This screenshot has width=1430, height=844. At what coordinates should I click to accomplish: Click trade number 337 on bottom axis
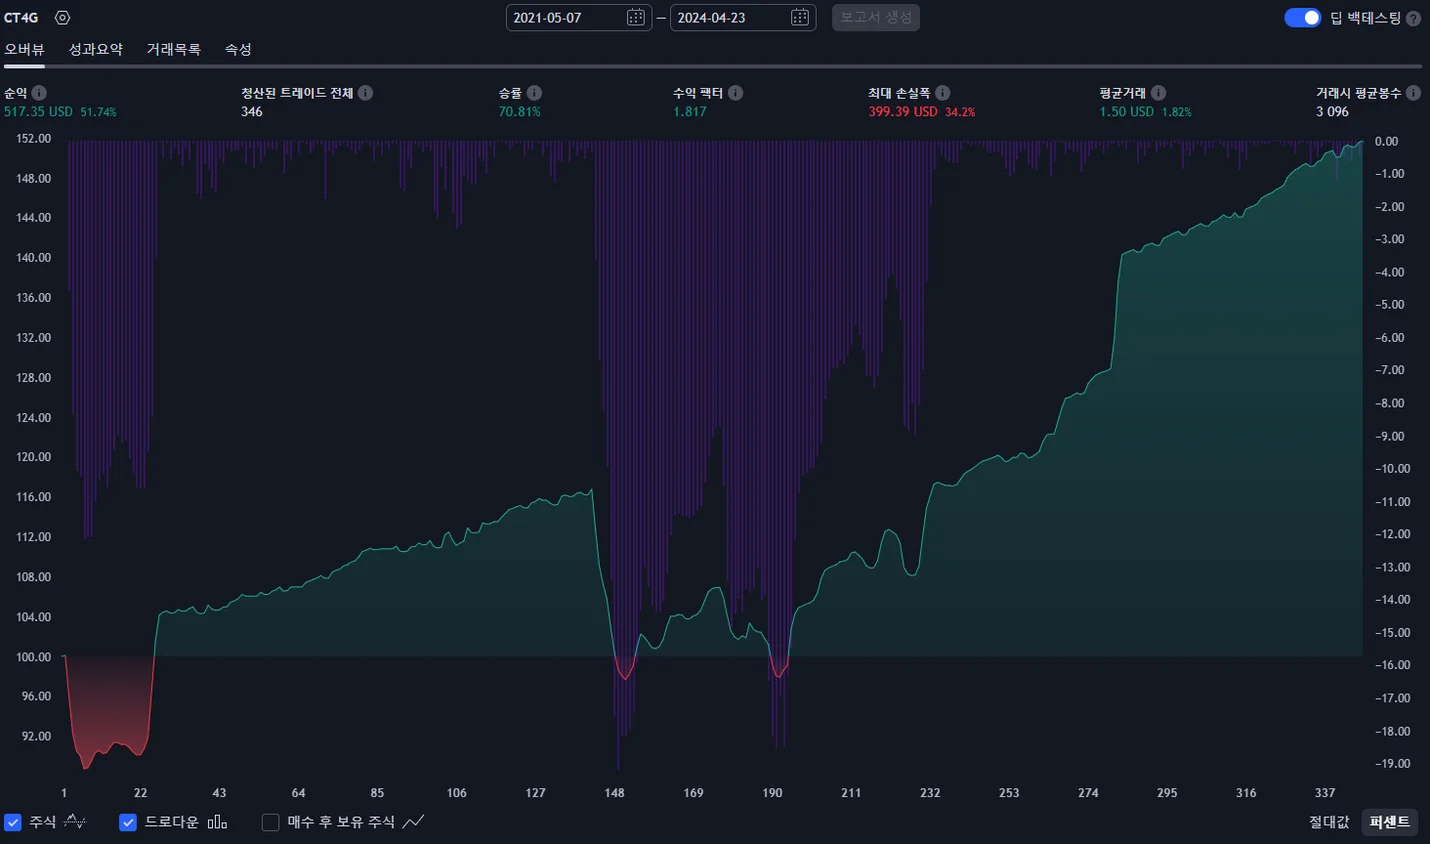pyautogui.click(x=1325, y=793)
